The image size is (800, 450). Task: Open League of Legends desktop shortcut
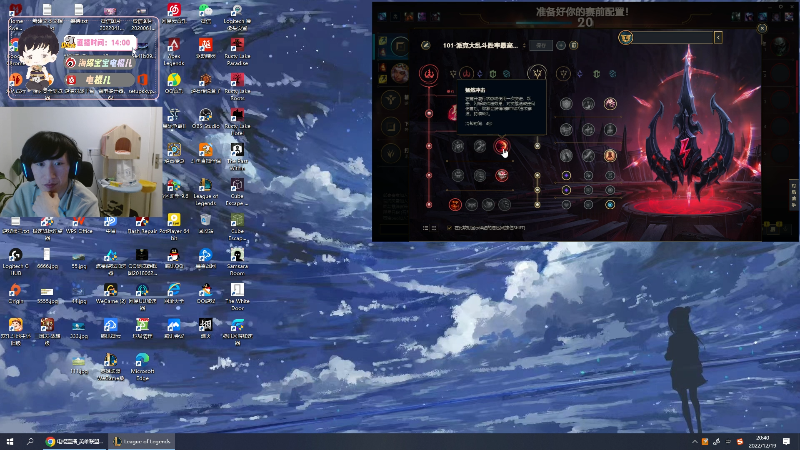coord(206,191)
